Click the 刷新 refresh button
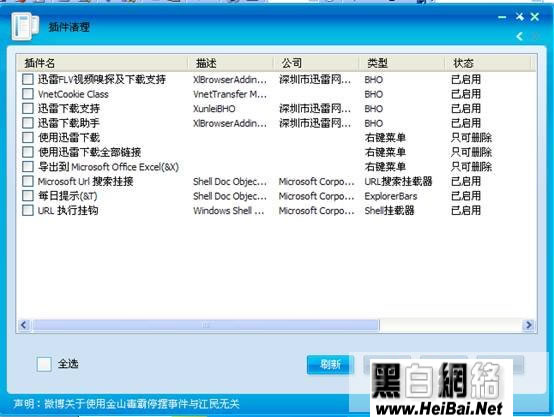The image size is (554, 417). [330, 364]
